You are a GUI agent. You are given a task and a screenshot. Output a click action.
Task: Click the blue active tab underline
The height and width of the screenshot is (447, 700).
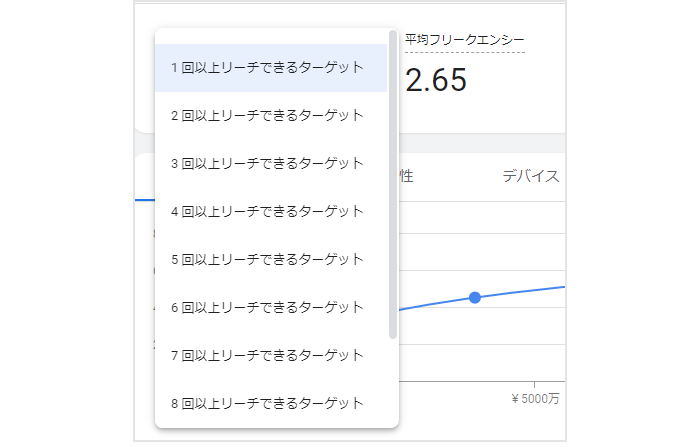(x=145, y=200)
